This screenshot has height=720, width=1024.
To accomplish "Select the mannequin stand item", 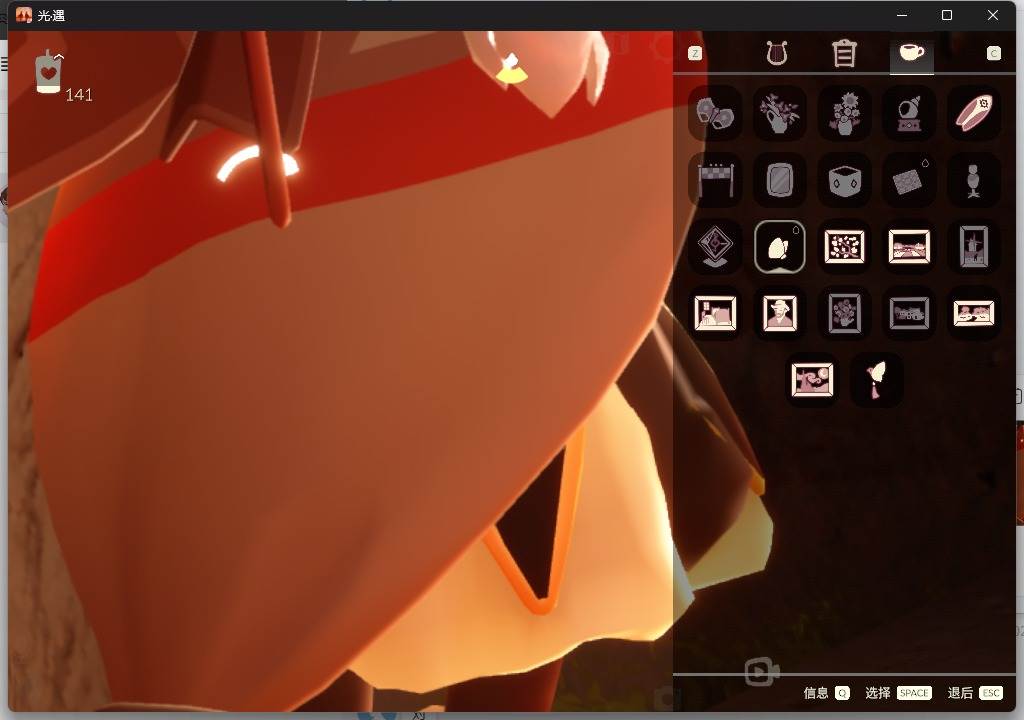I will pyautogui.click(x=974, y=180).
